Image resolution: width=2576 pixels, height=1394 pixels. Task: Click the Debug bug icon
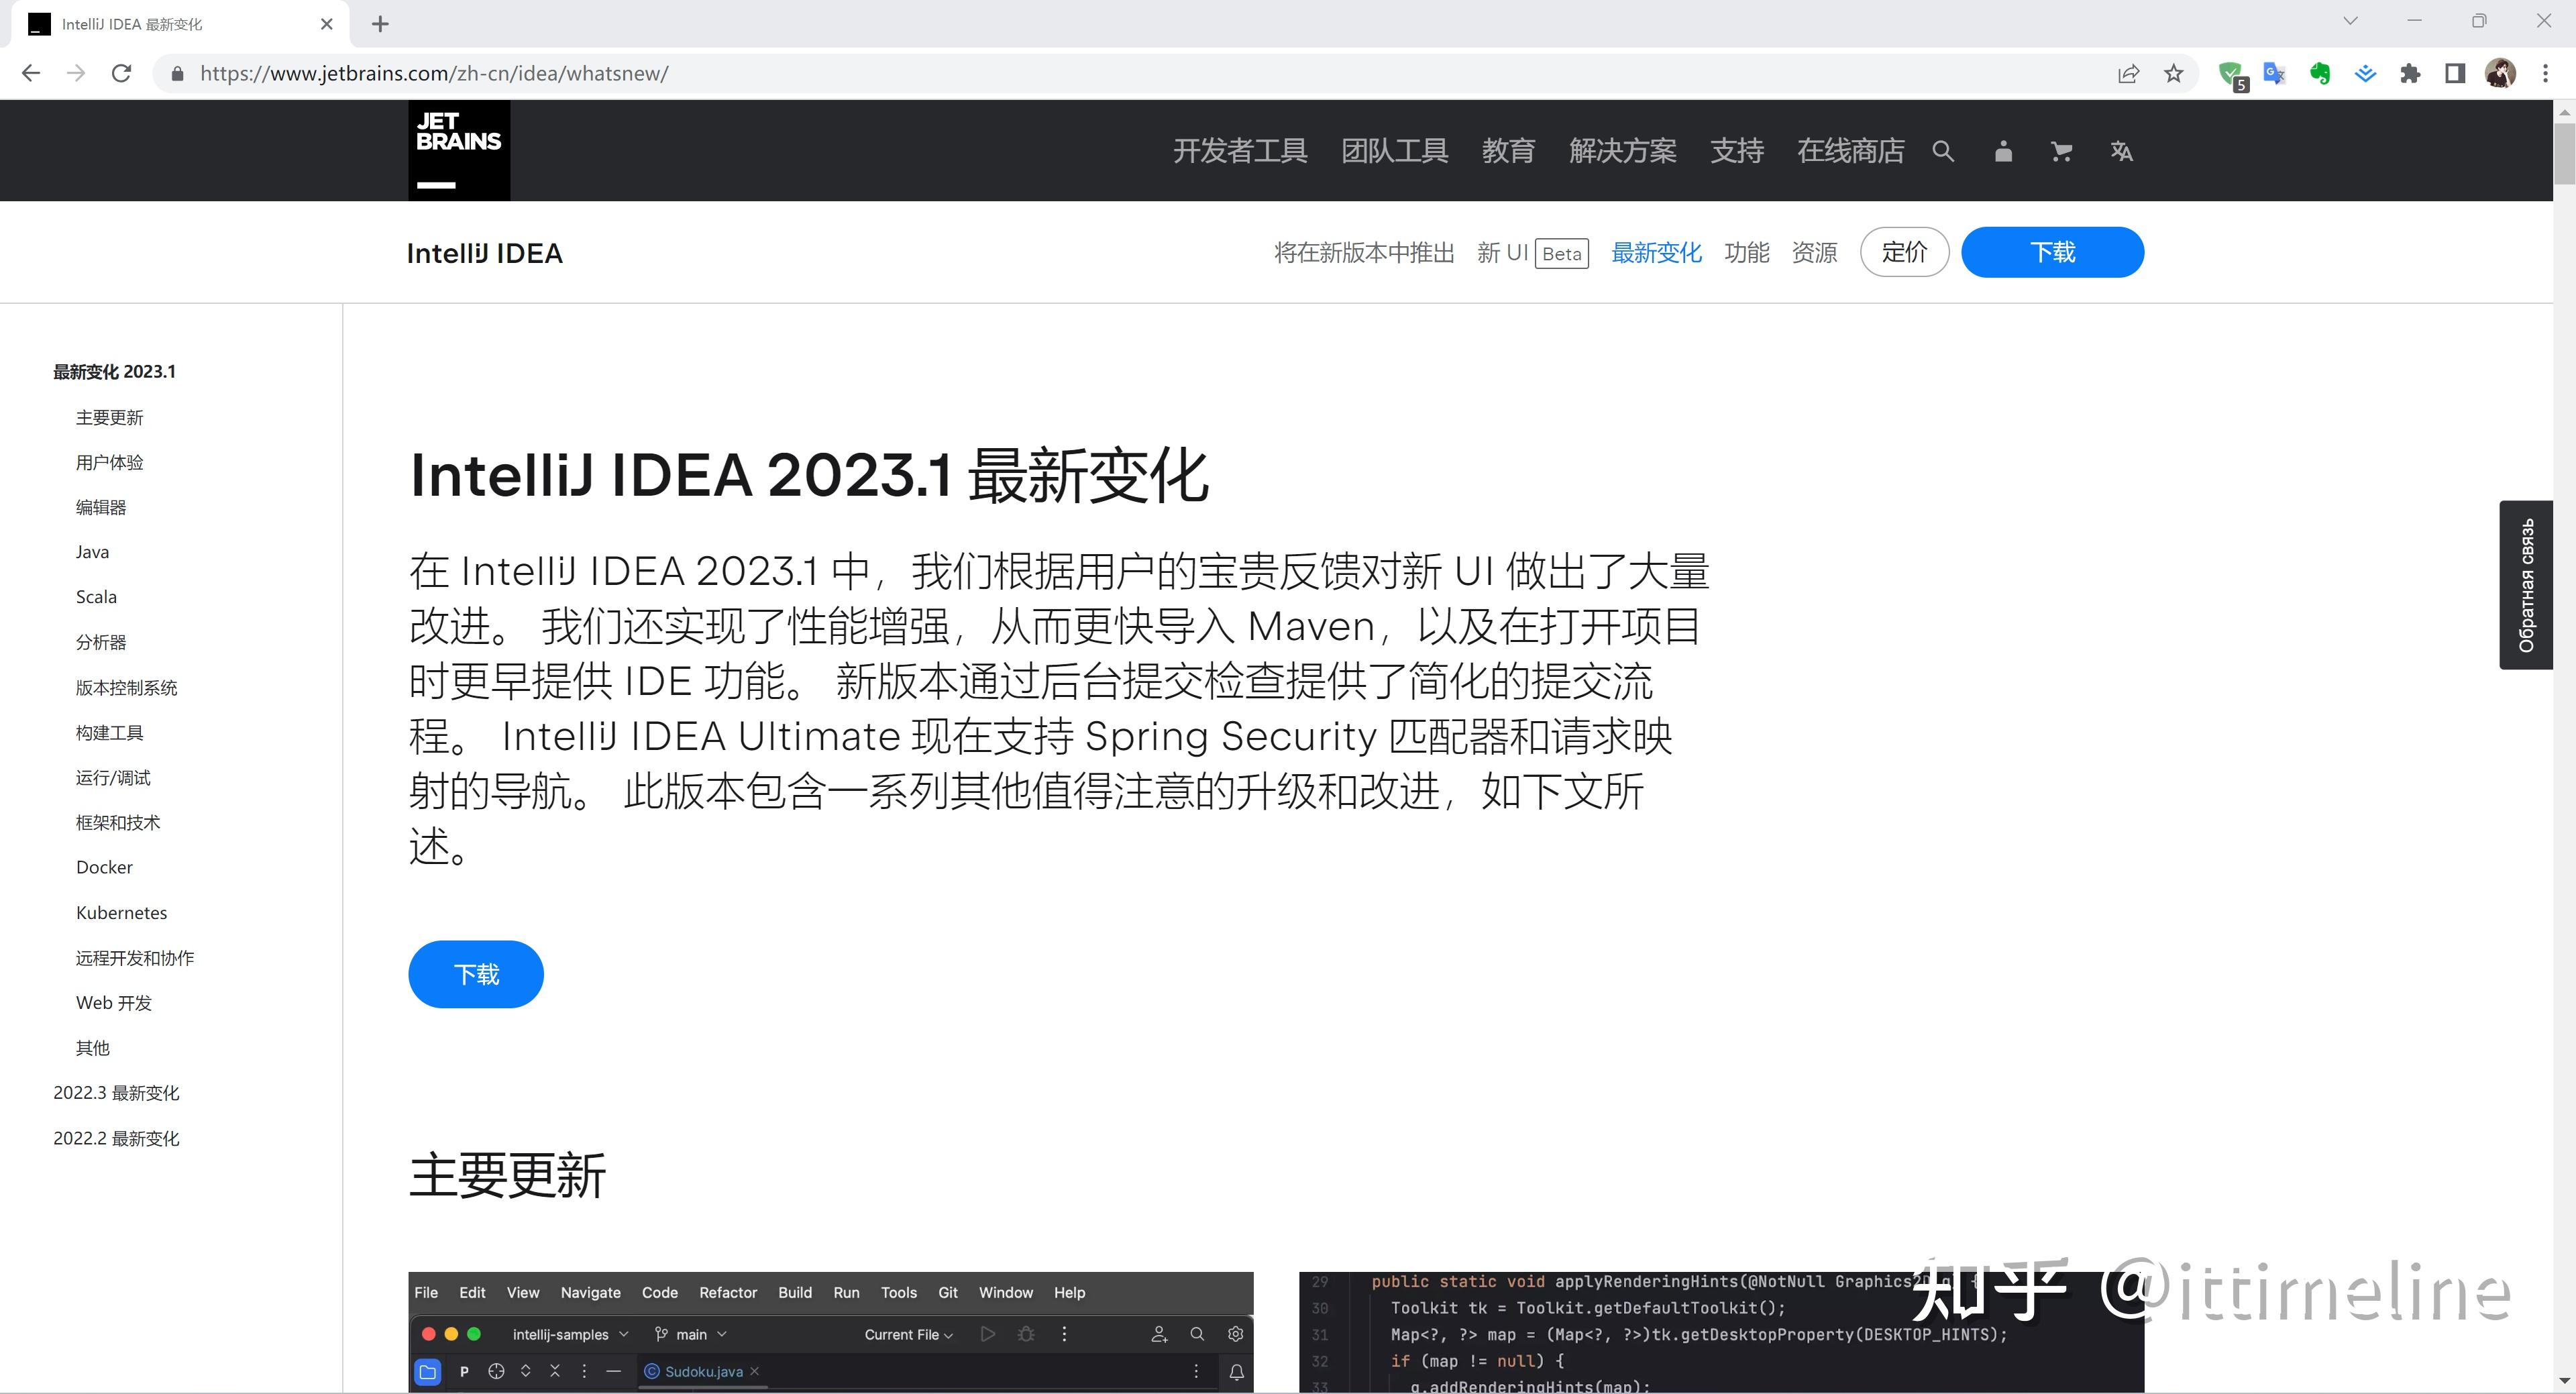tap(1026, 1334)
